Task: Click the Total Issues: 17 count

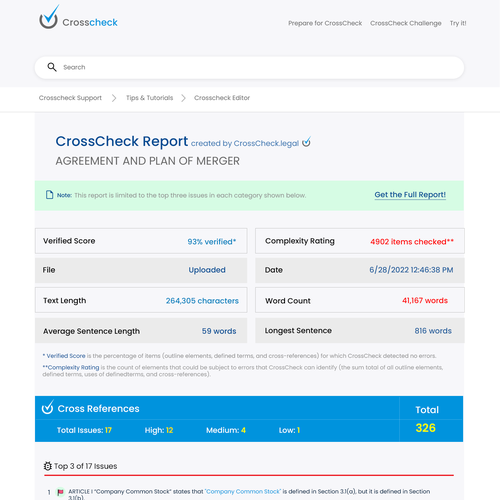Action: click(84, 430)
